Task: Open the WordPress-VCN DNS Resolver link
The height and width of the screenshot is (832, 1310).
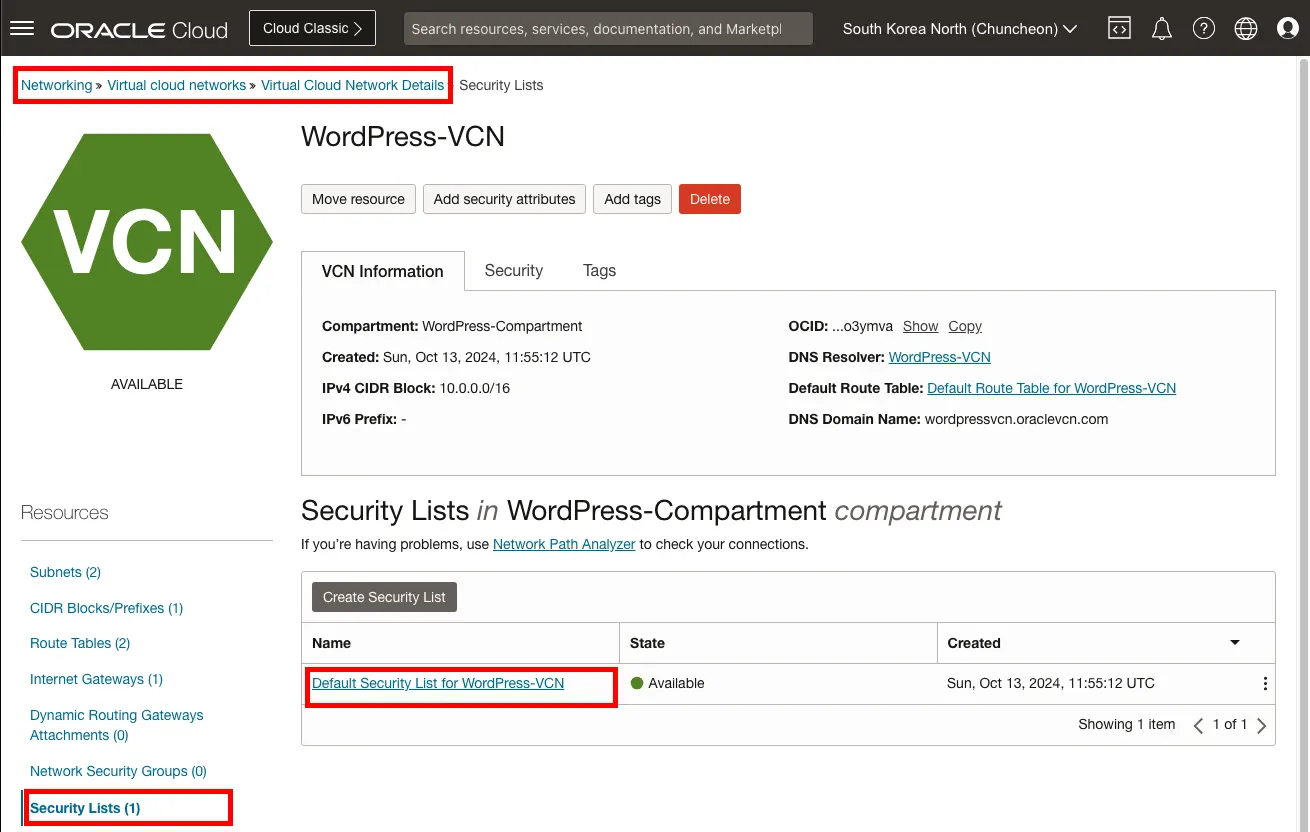Action: pos(940,357)
